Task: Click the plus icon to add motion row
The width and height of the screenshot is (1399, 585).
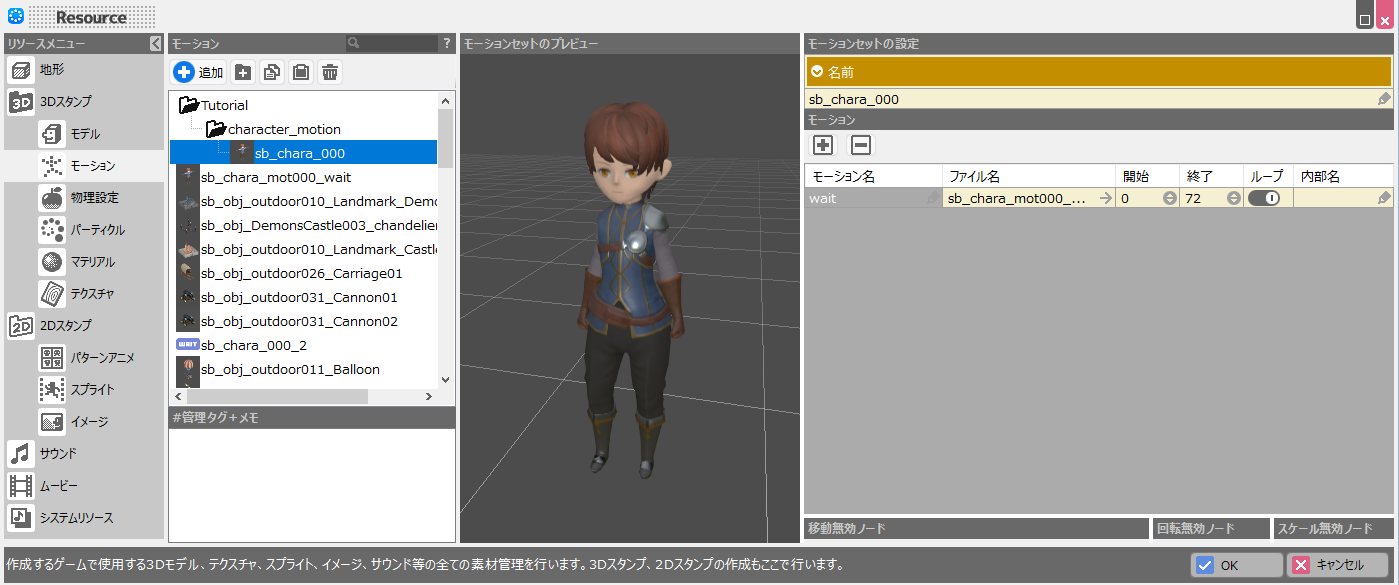Action: click(823, 145)
